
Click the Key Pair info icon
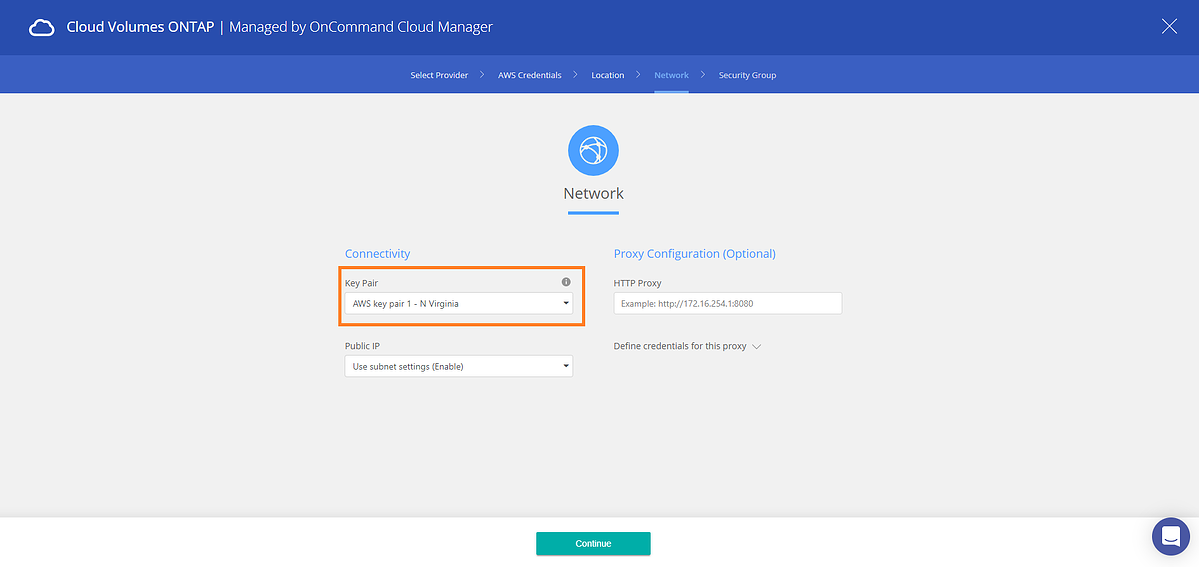point(566,283)
